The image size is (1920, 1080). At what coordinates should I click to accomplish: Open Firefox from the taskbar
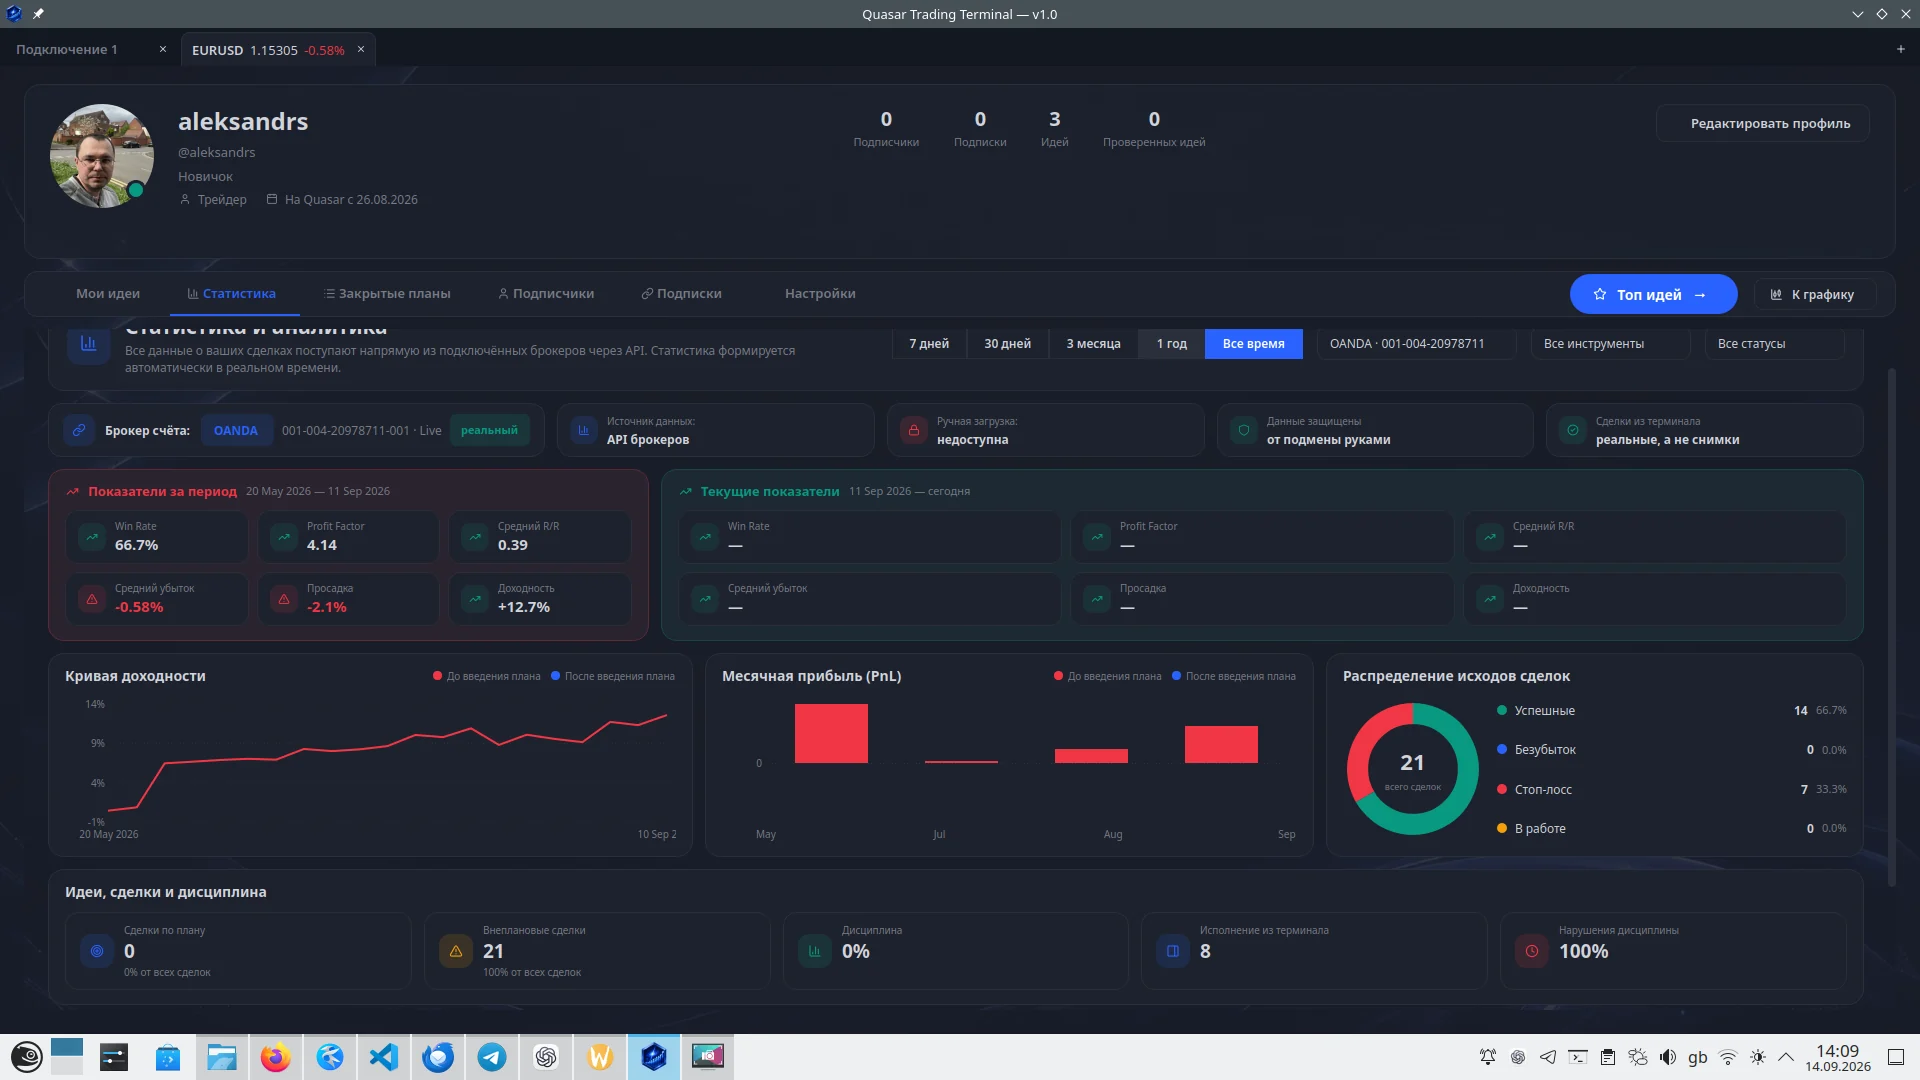click(275, 1057)
